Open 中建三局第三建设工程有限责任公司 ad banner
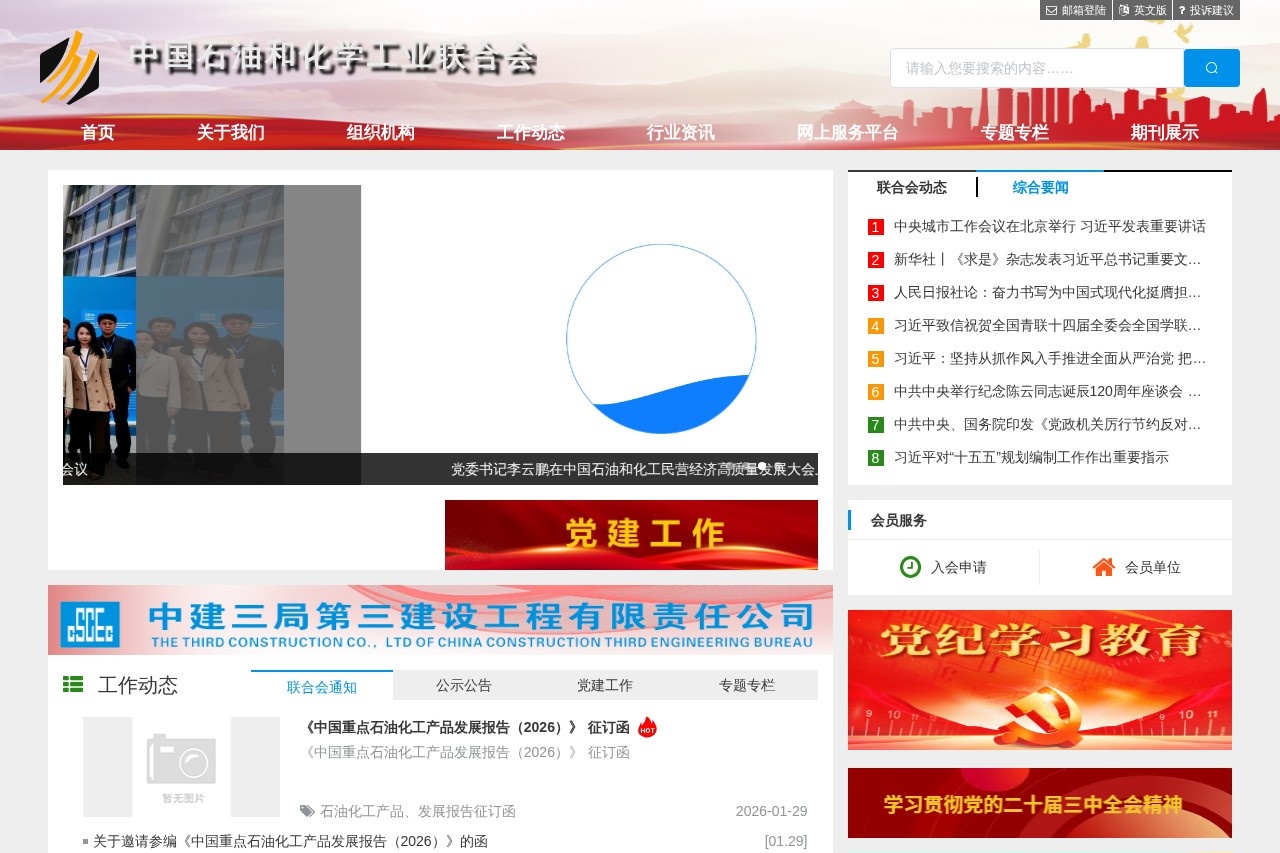This screenshot has height=853, width=1280. (440, 620)
